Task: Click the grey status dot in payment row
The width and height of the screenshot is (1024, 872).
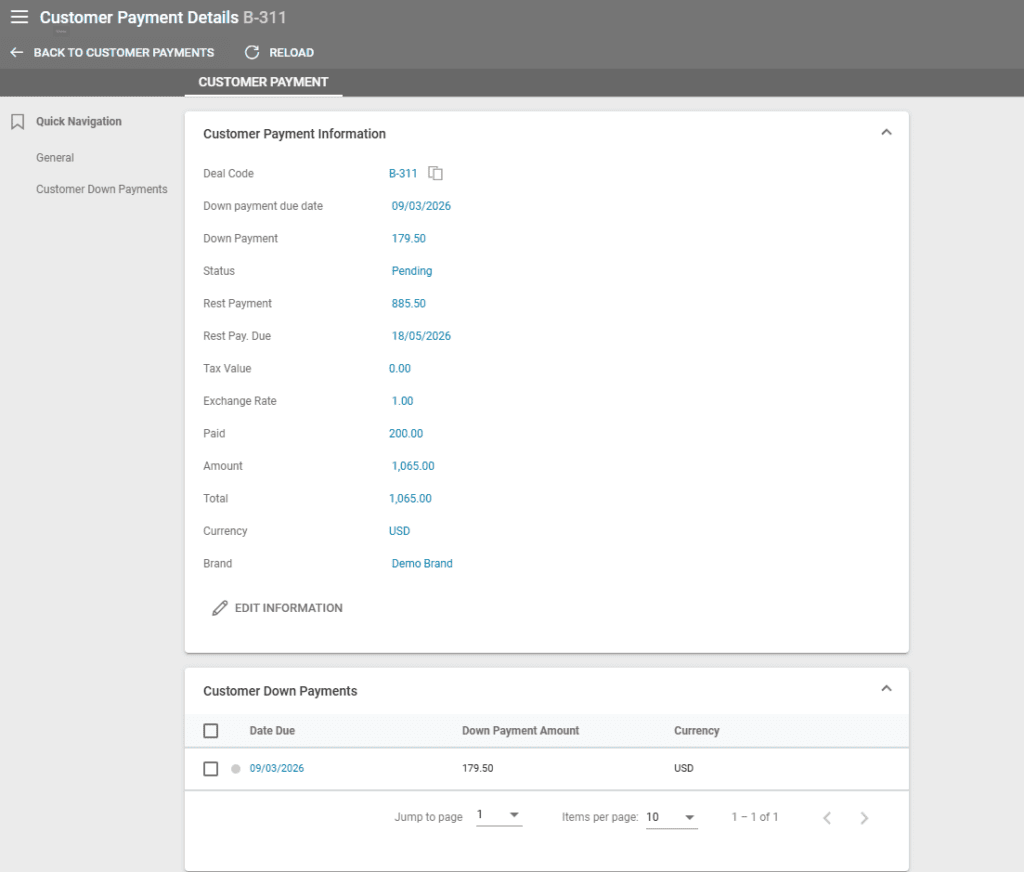Action: tap(236, 769)
